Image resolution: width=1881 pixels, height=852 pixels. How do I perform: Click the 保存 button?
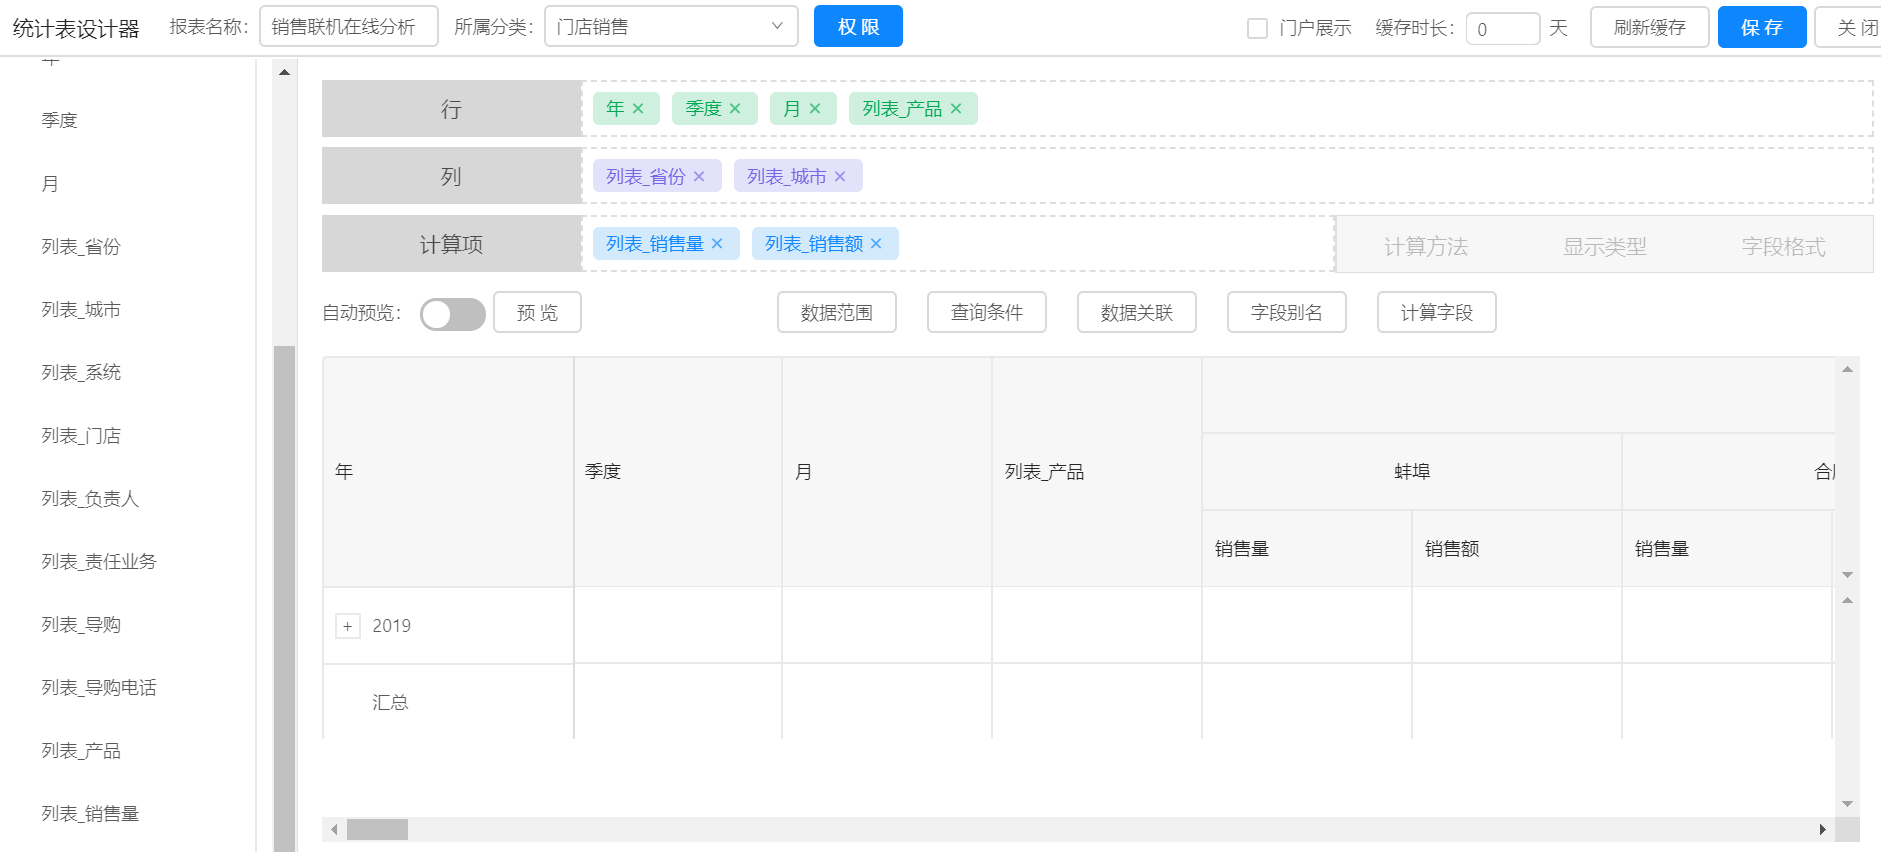(x=1761, y=27)
